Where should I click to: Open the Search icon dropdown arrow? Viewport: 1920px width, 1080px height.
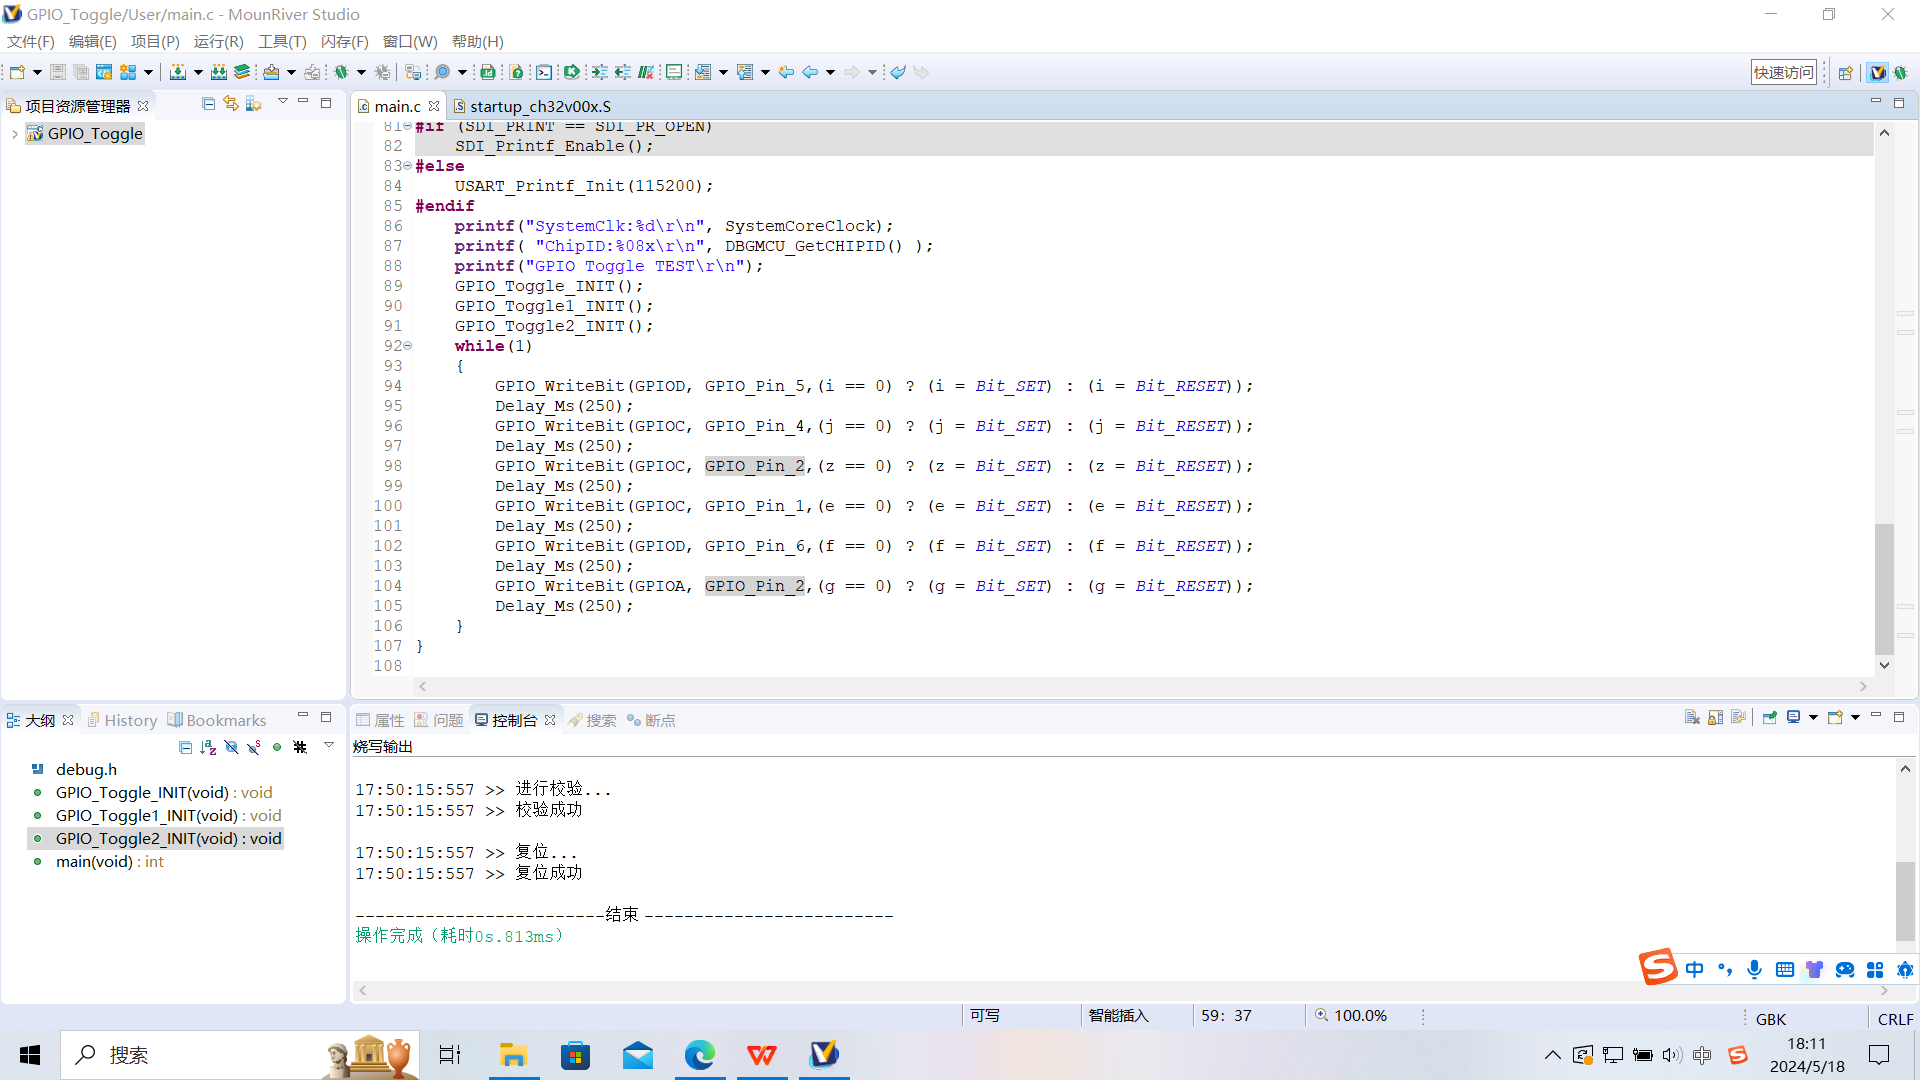coord(462,72)
